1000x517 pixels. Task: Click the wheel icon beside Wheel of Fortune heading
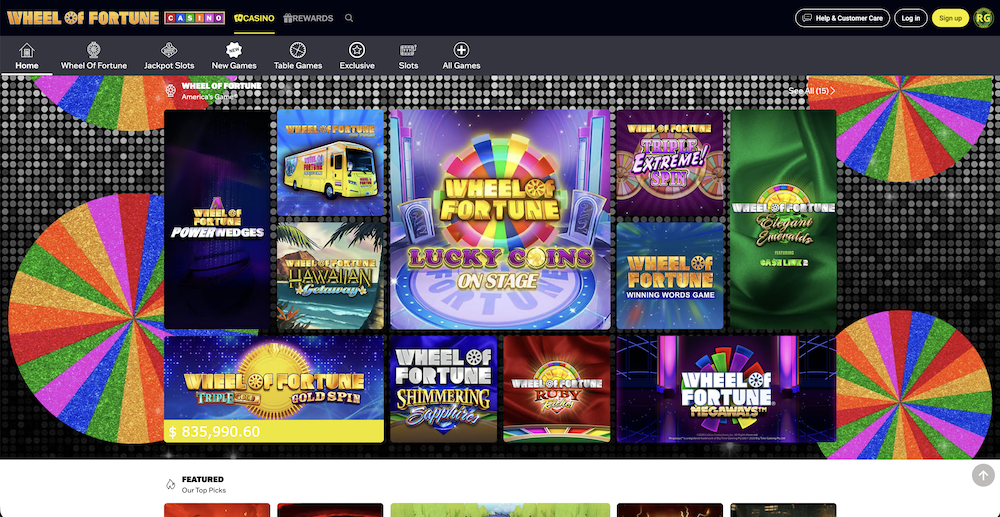[x=170, y=91]
